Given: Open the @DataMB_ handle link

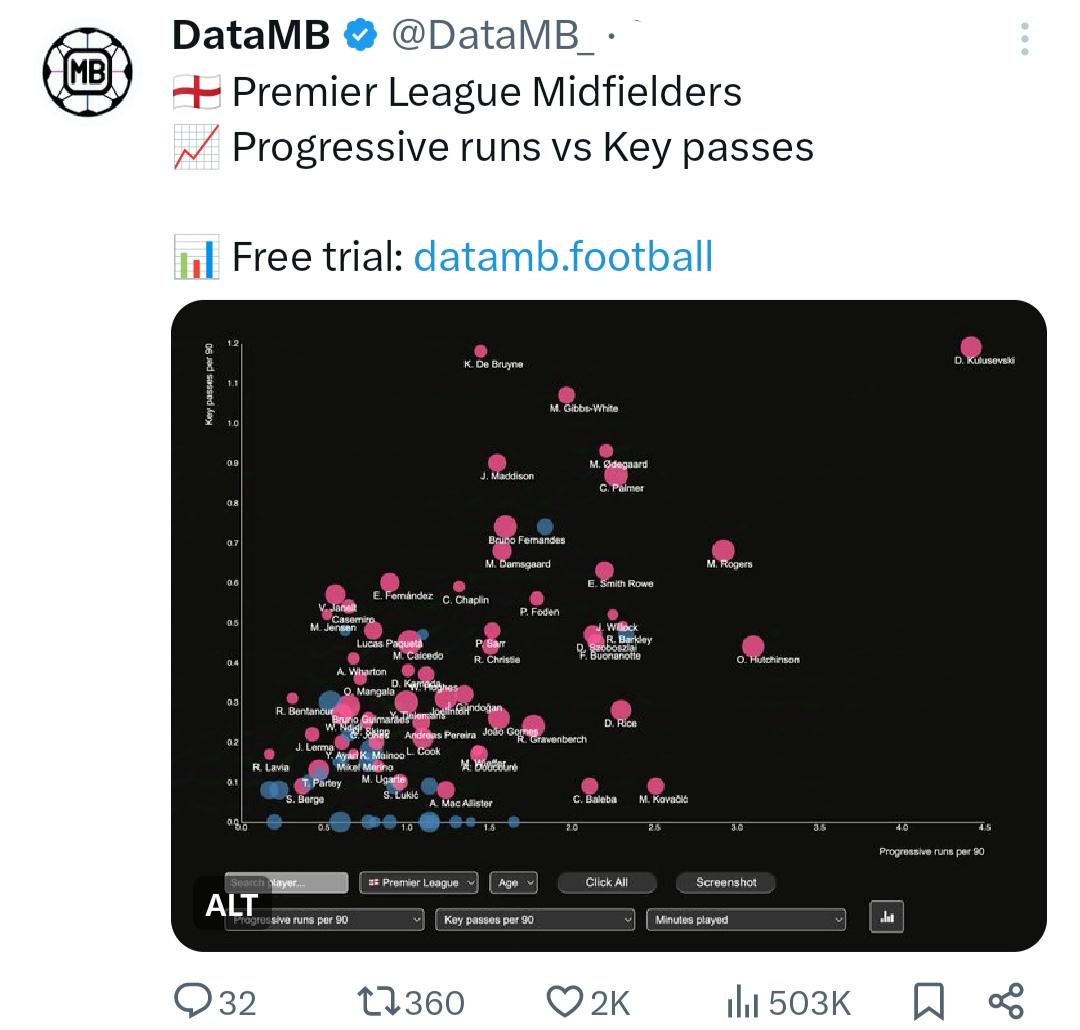Looking at the screenshot, I should pos(492,35).
